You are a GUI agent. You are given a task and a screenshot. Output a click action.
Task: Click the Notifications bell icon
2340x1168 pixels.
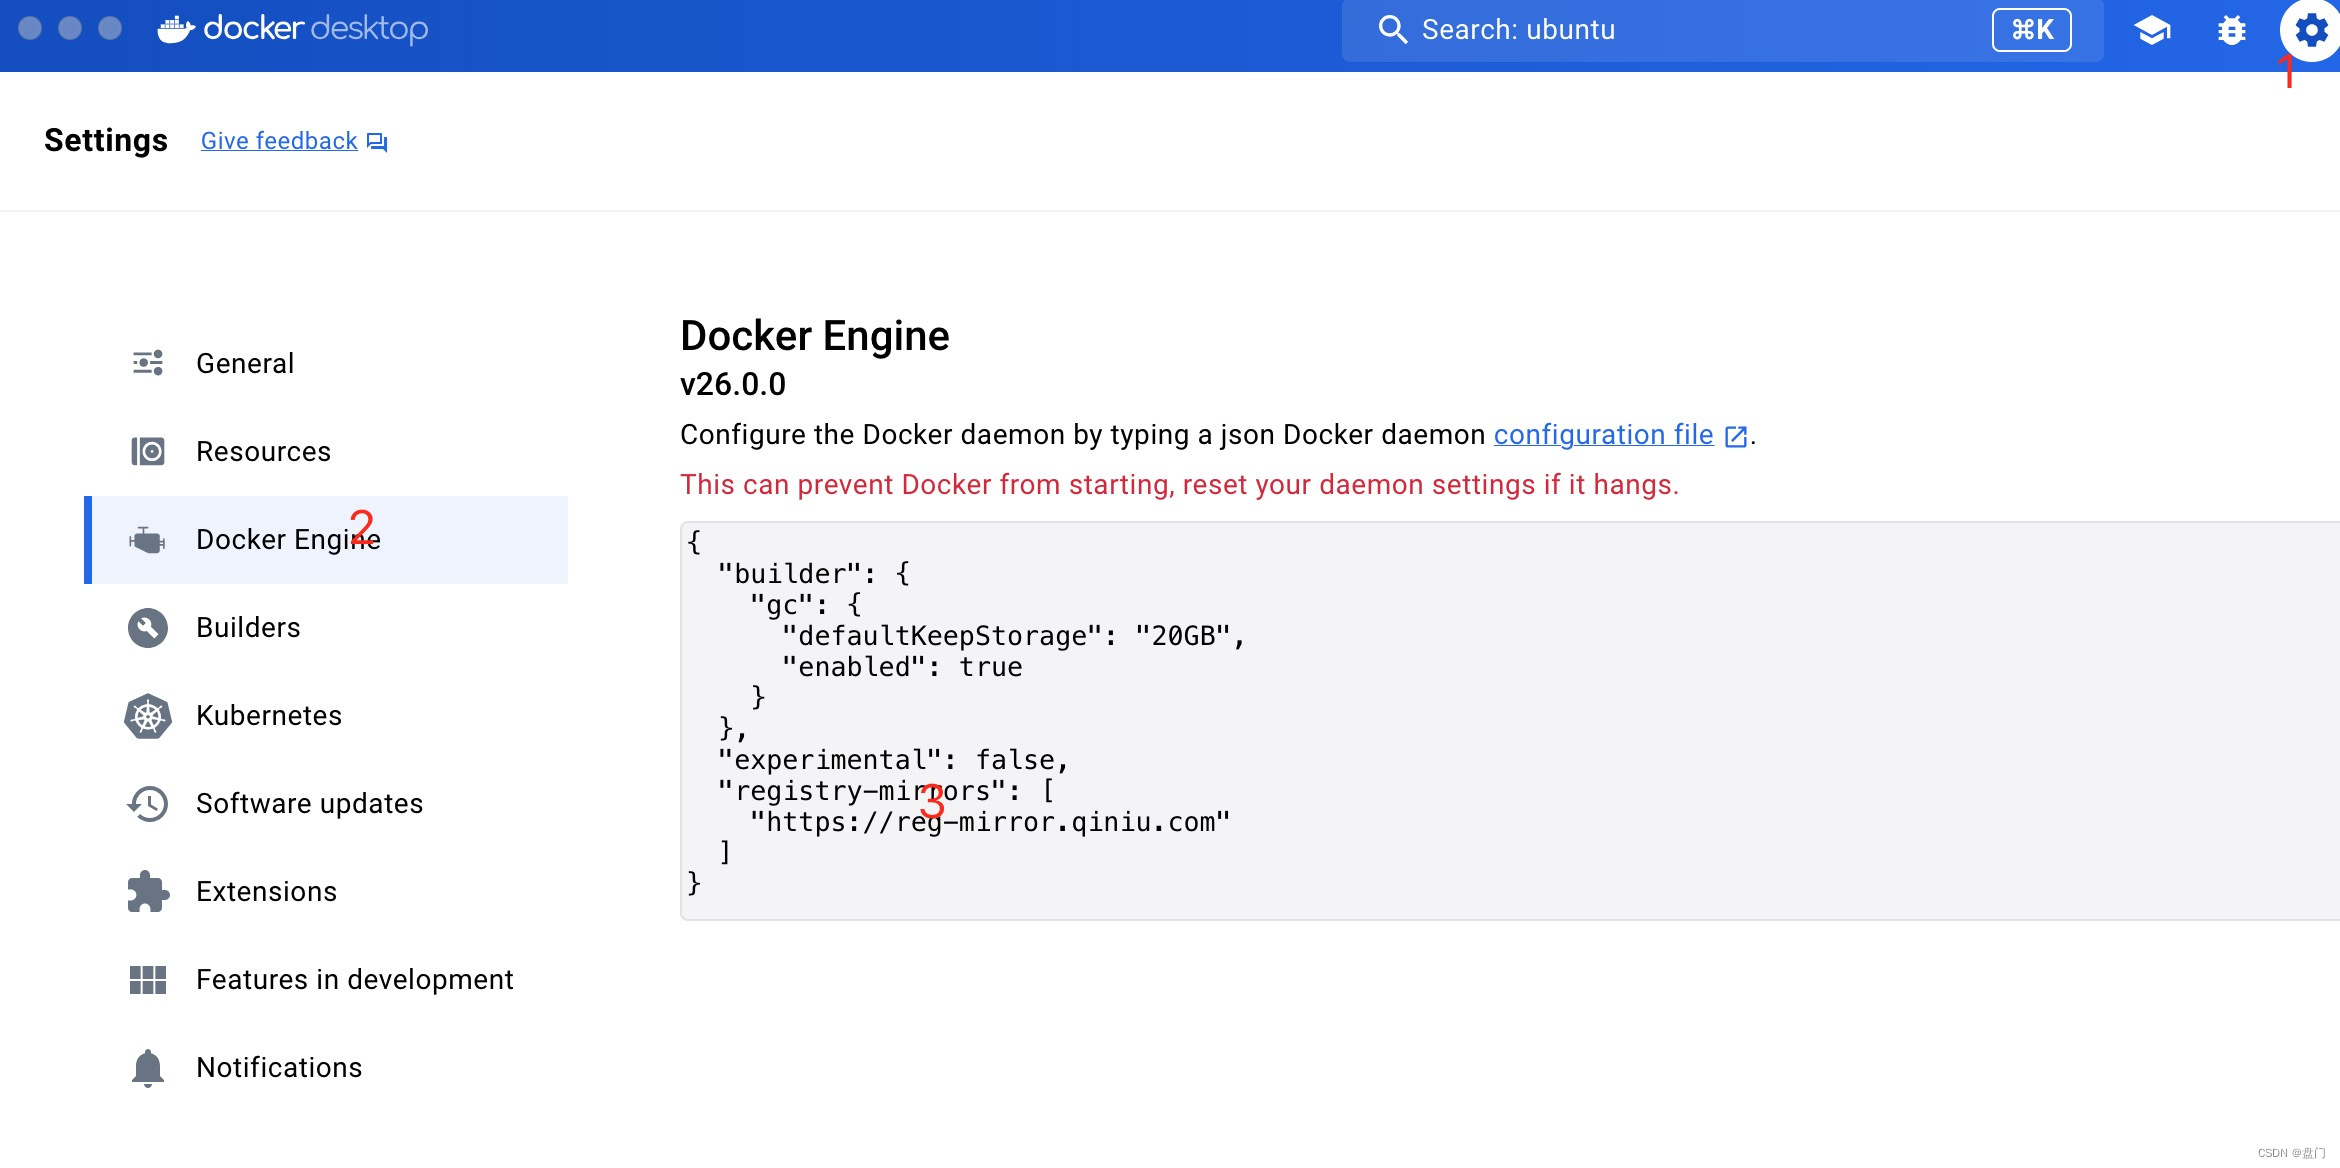point(148,1067)
